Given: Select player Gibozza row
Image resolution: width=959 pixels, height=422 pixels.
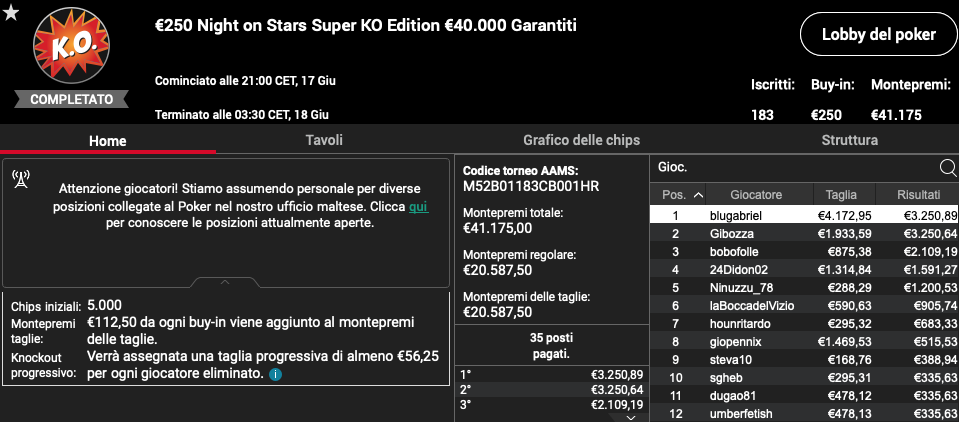Looking at the screenshot, I should pos(804,234).
